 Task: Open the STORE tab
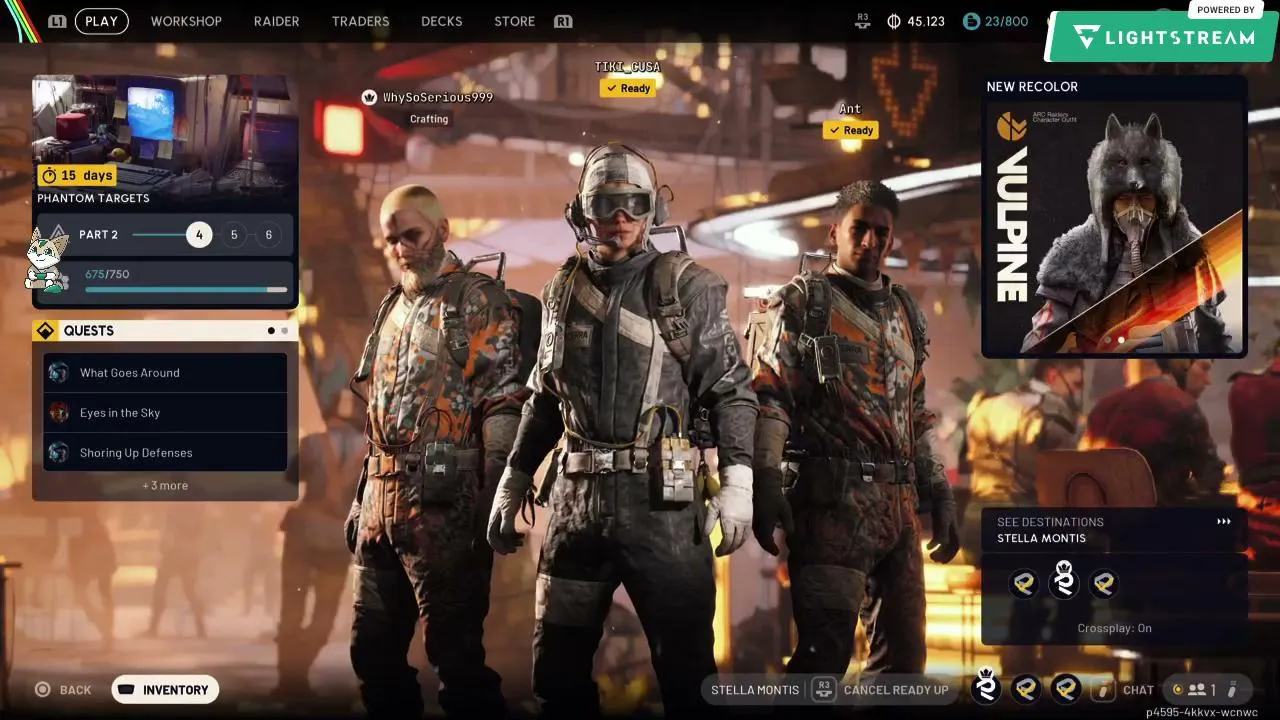click(514, 21)
